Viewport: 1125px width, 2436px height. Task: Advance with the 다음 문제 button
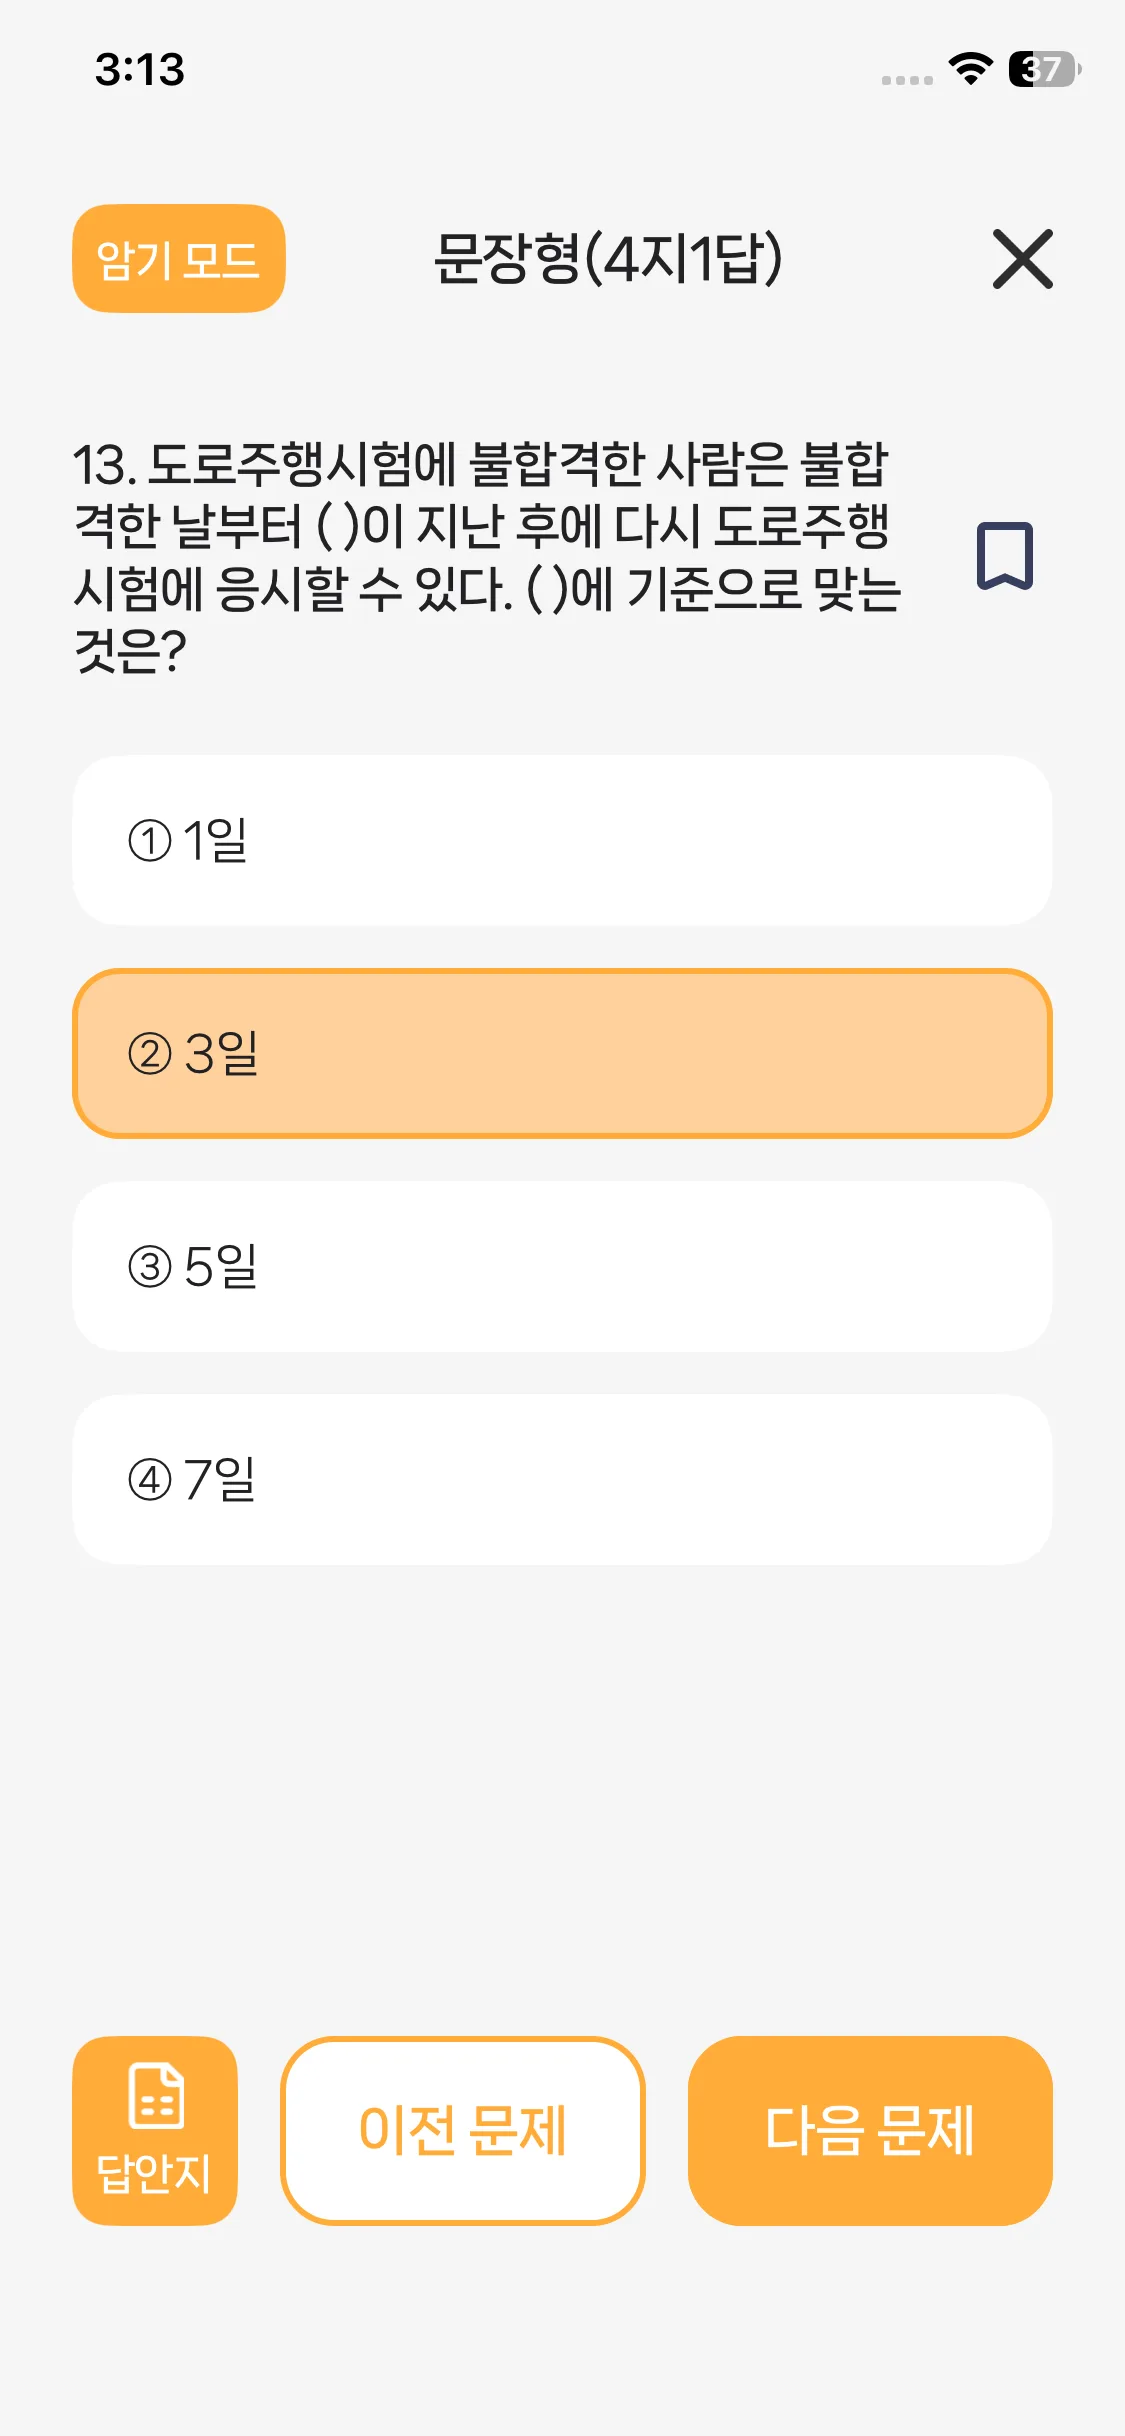tap(870, 2130)
